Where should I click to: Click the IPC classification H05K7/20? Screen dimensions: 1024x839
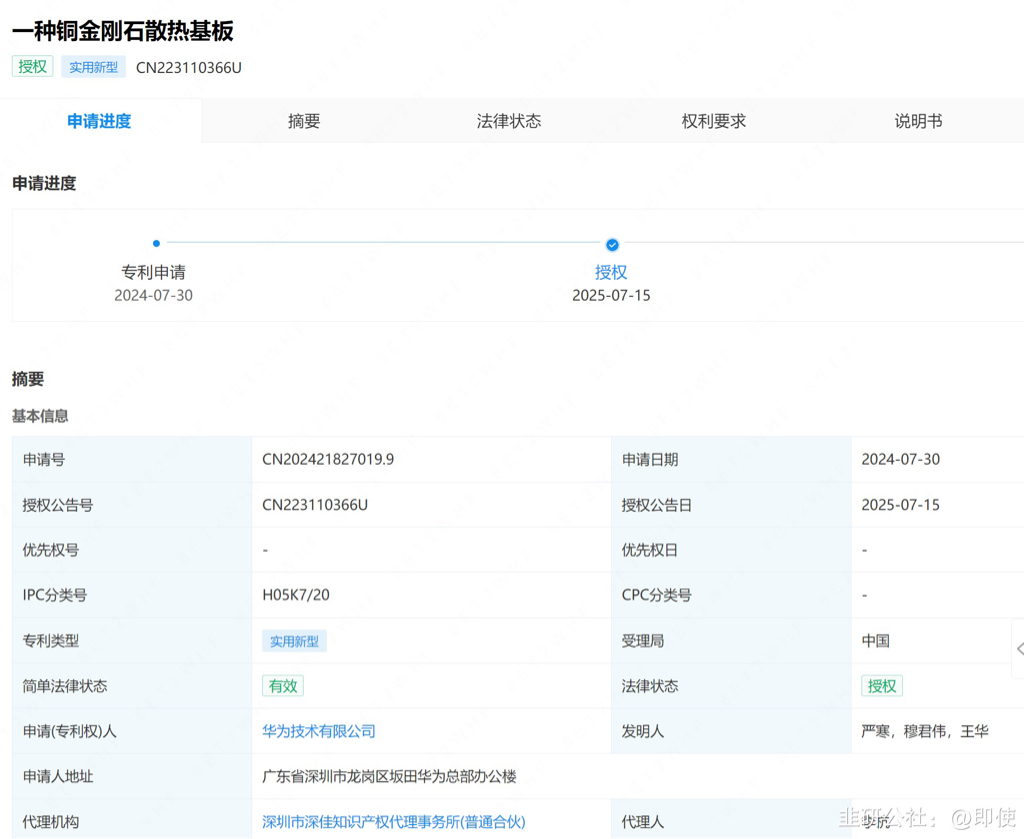(x=296, y=595)
